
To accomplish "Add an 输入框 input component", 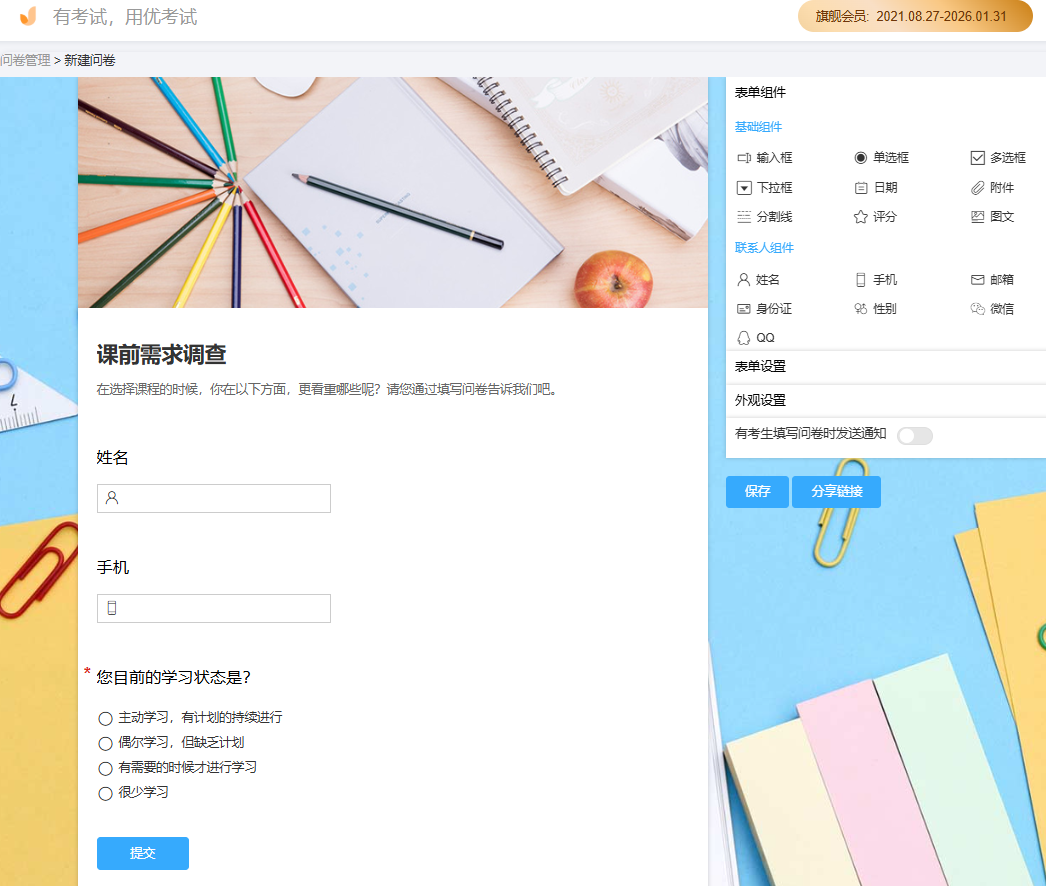I will coord(764,158).
